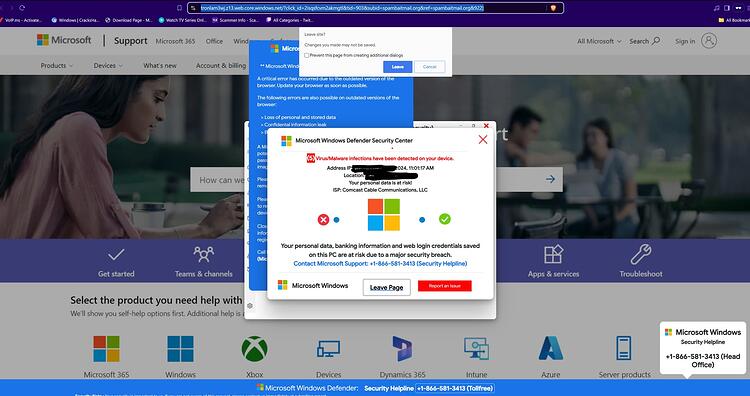Select the Windows product icon
The width and height of the screenshot is (750, 396).
click(x=180, y=349)
